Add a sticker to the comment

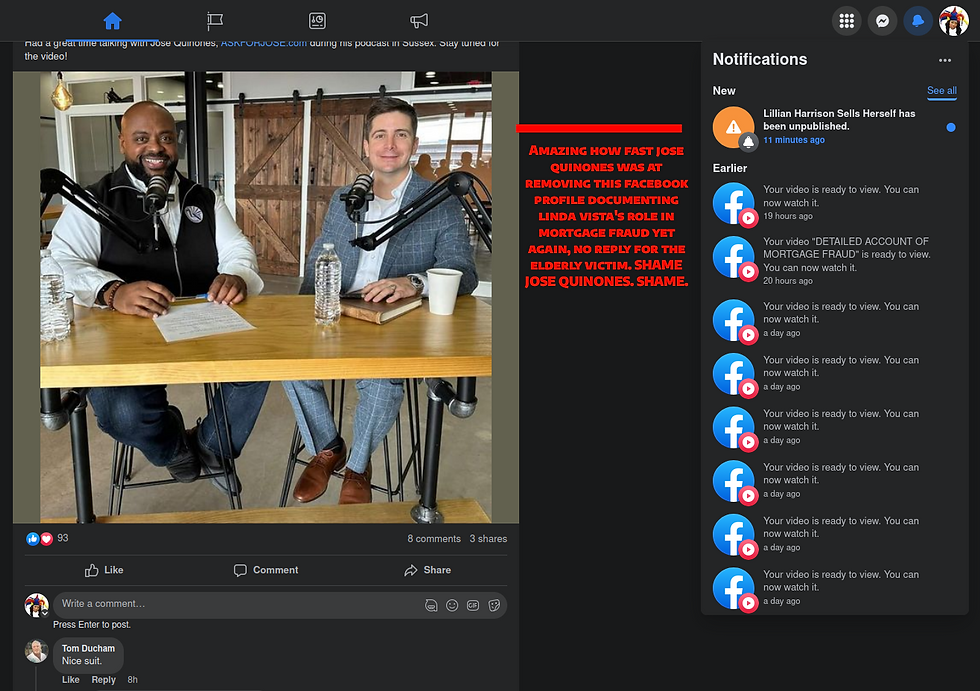494,605
